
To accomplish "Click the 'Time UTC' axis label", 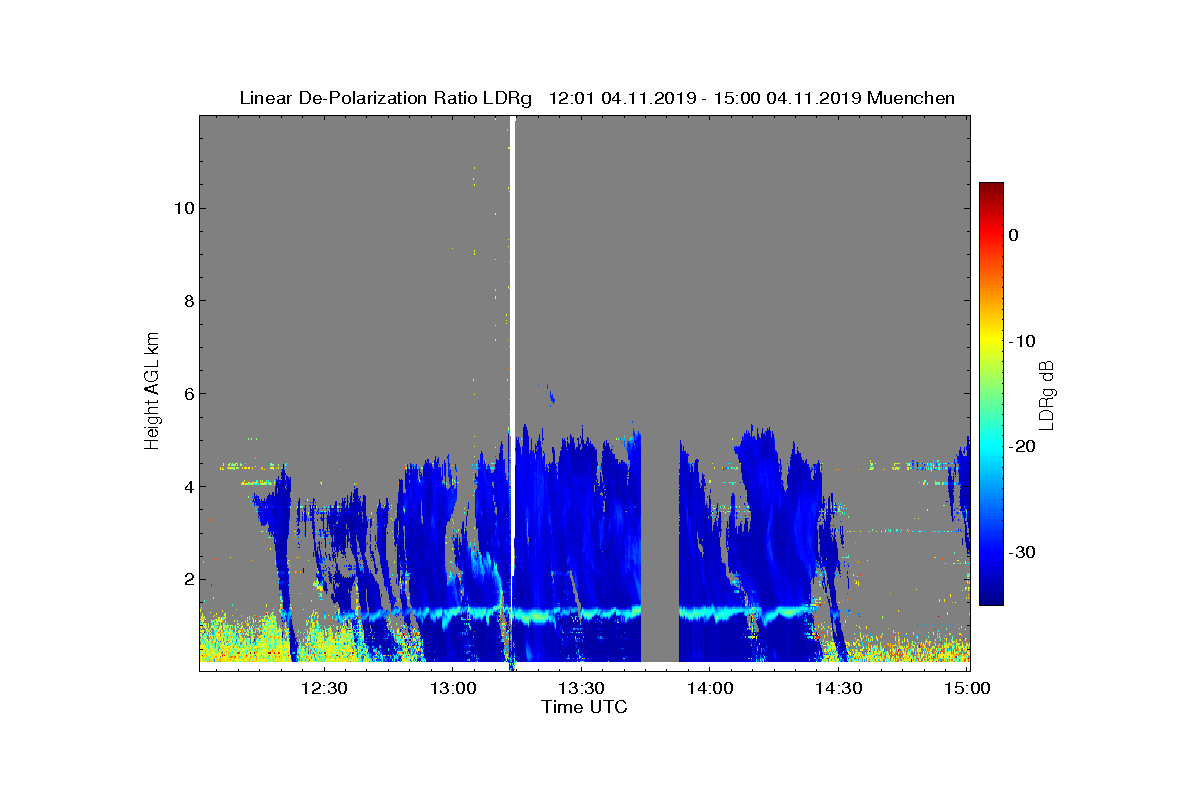I will tap(585, 707).
